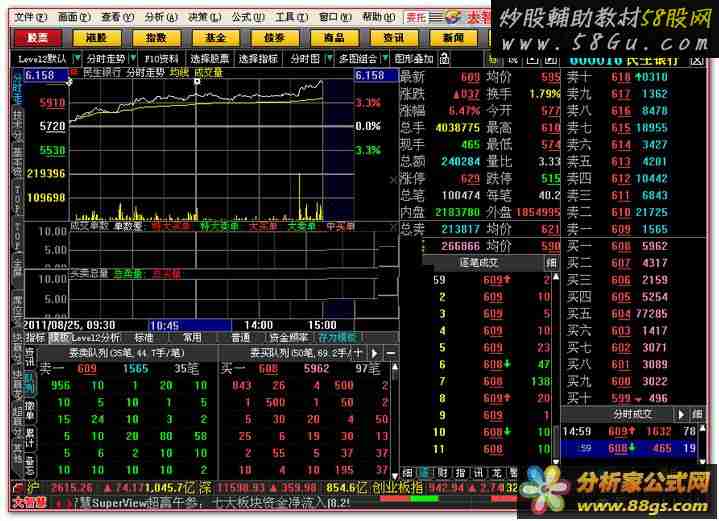
Task: Click the play arrow next to 委买队列
Action: point(375,353)
